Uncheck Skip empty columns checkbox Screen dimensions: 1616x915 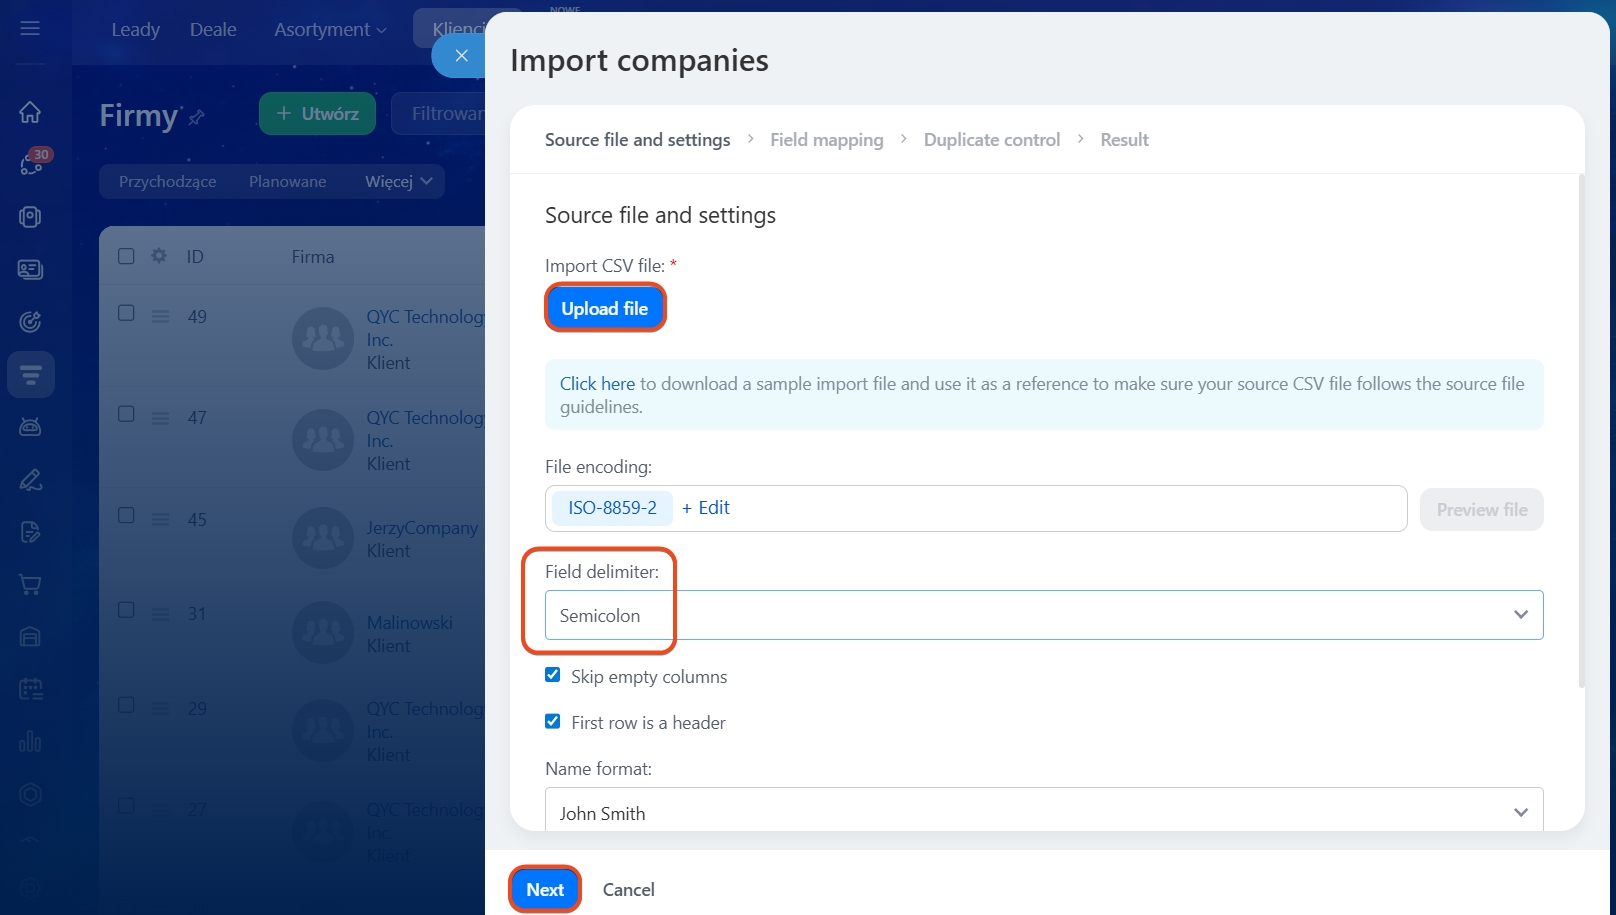pos(553,675)
